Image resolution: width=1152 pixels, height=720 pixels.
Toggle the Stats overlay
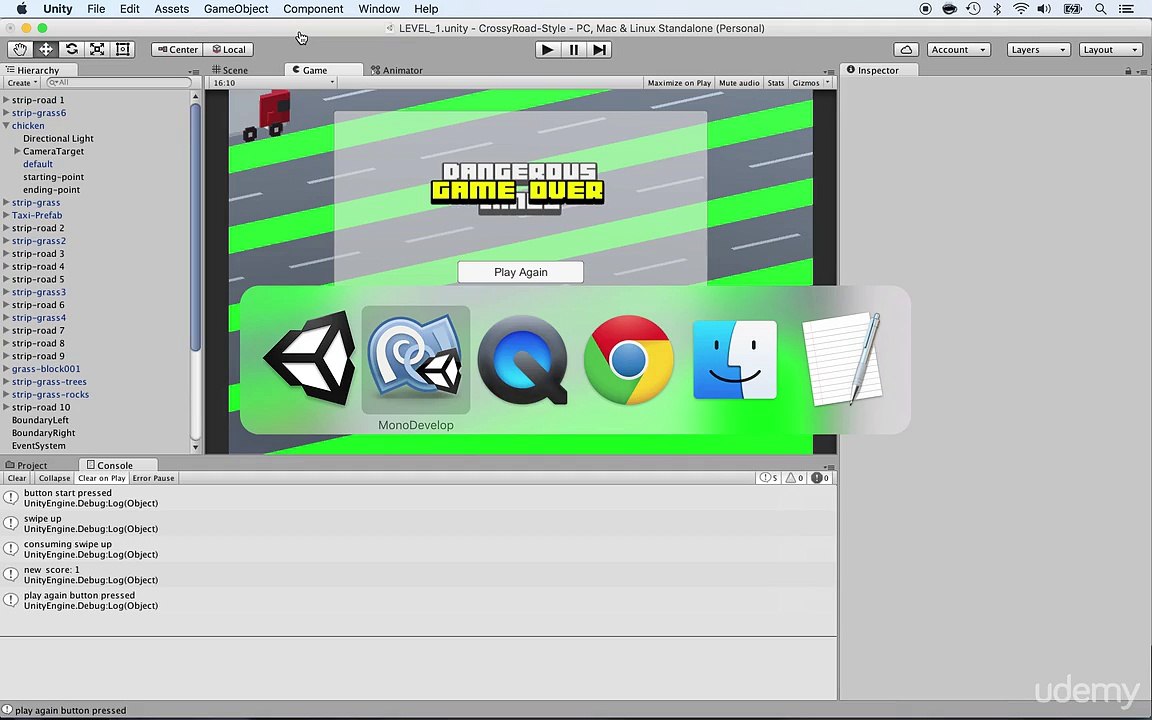point(776,83)
